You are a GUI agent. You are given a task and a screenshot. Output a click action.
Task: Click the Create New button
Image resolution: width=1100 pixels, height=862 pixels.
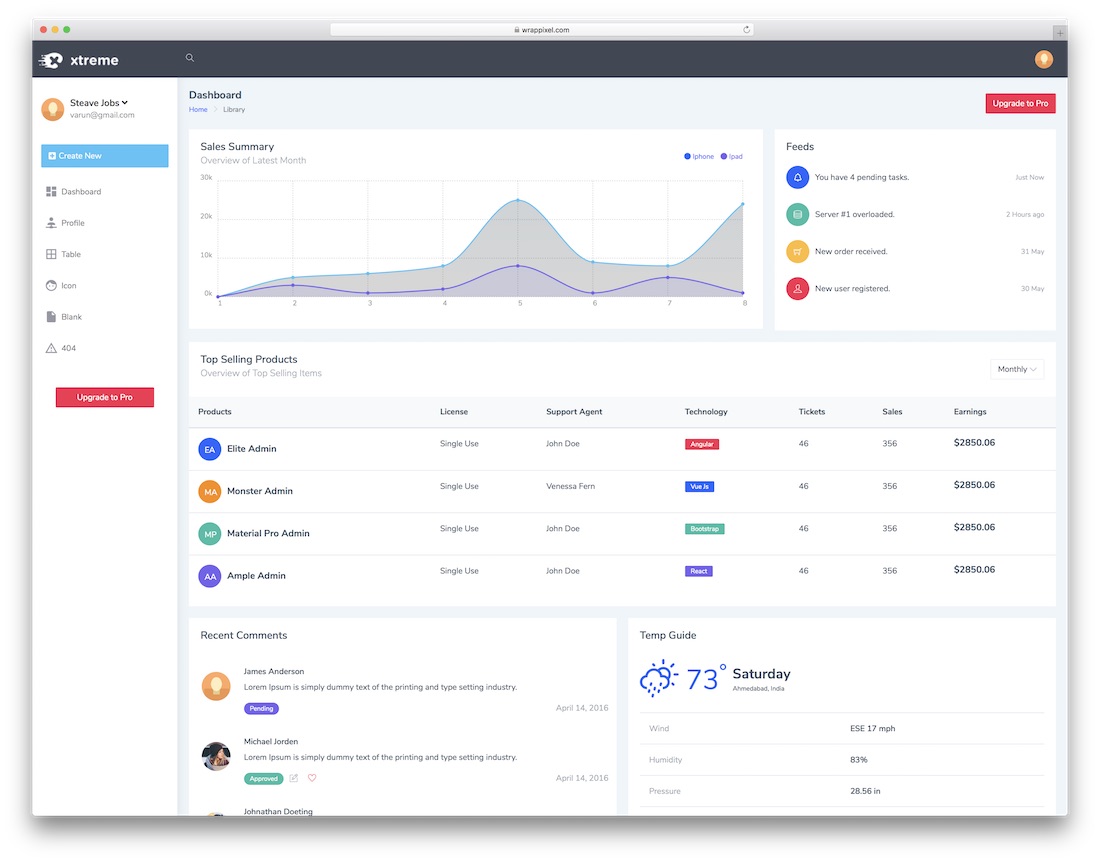tap(105, 156)
